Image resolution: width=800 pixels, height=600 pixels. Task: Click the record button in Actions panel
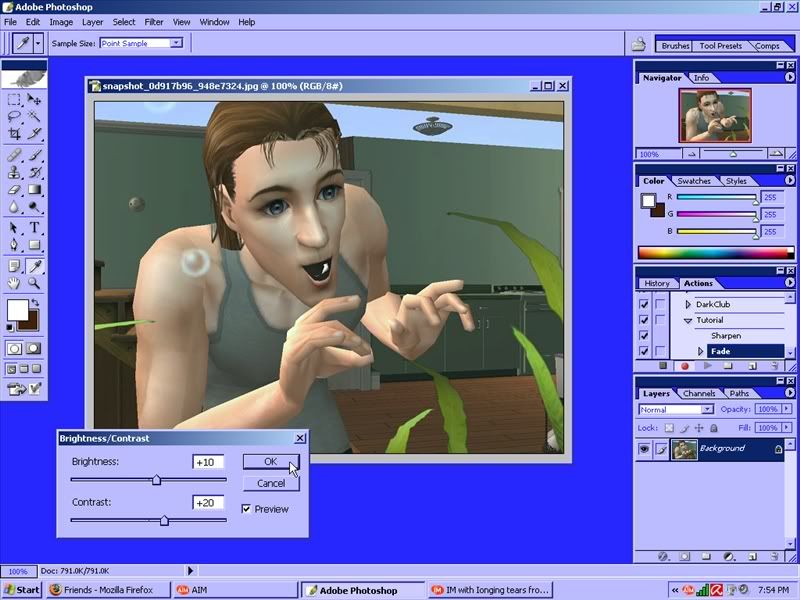click(x=685, y=366)
